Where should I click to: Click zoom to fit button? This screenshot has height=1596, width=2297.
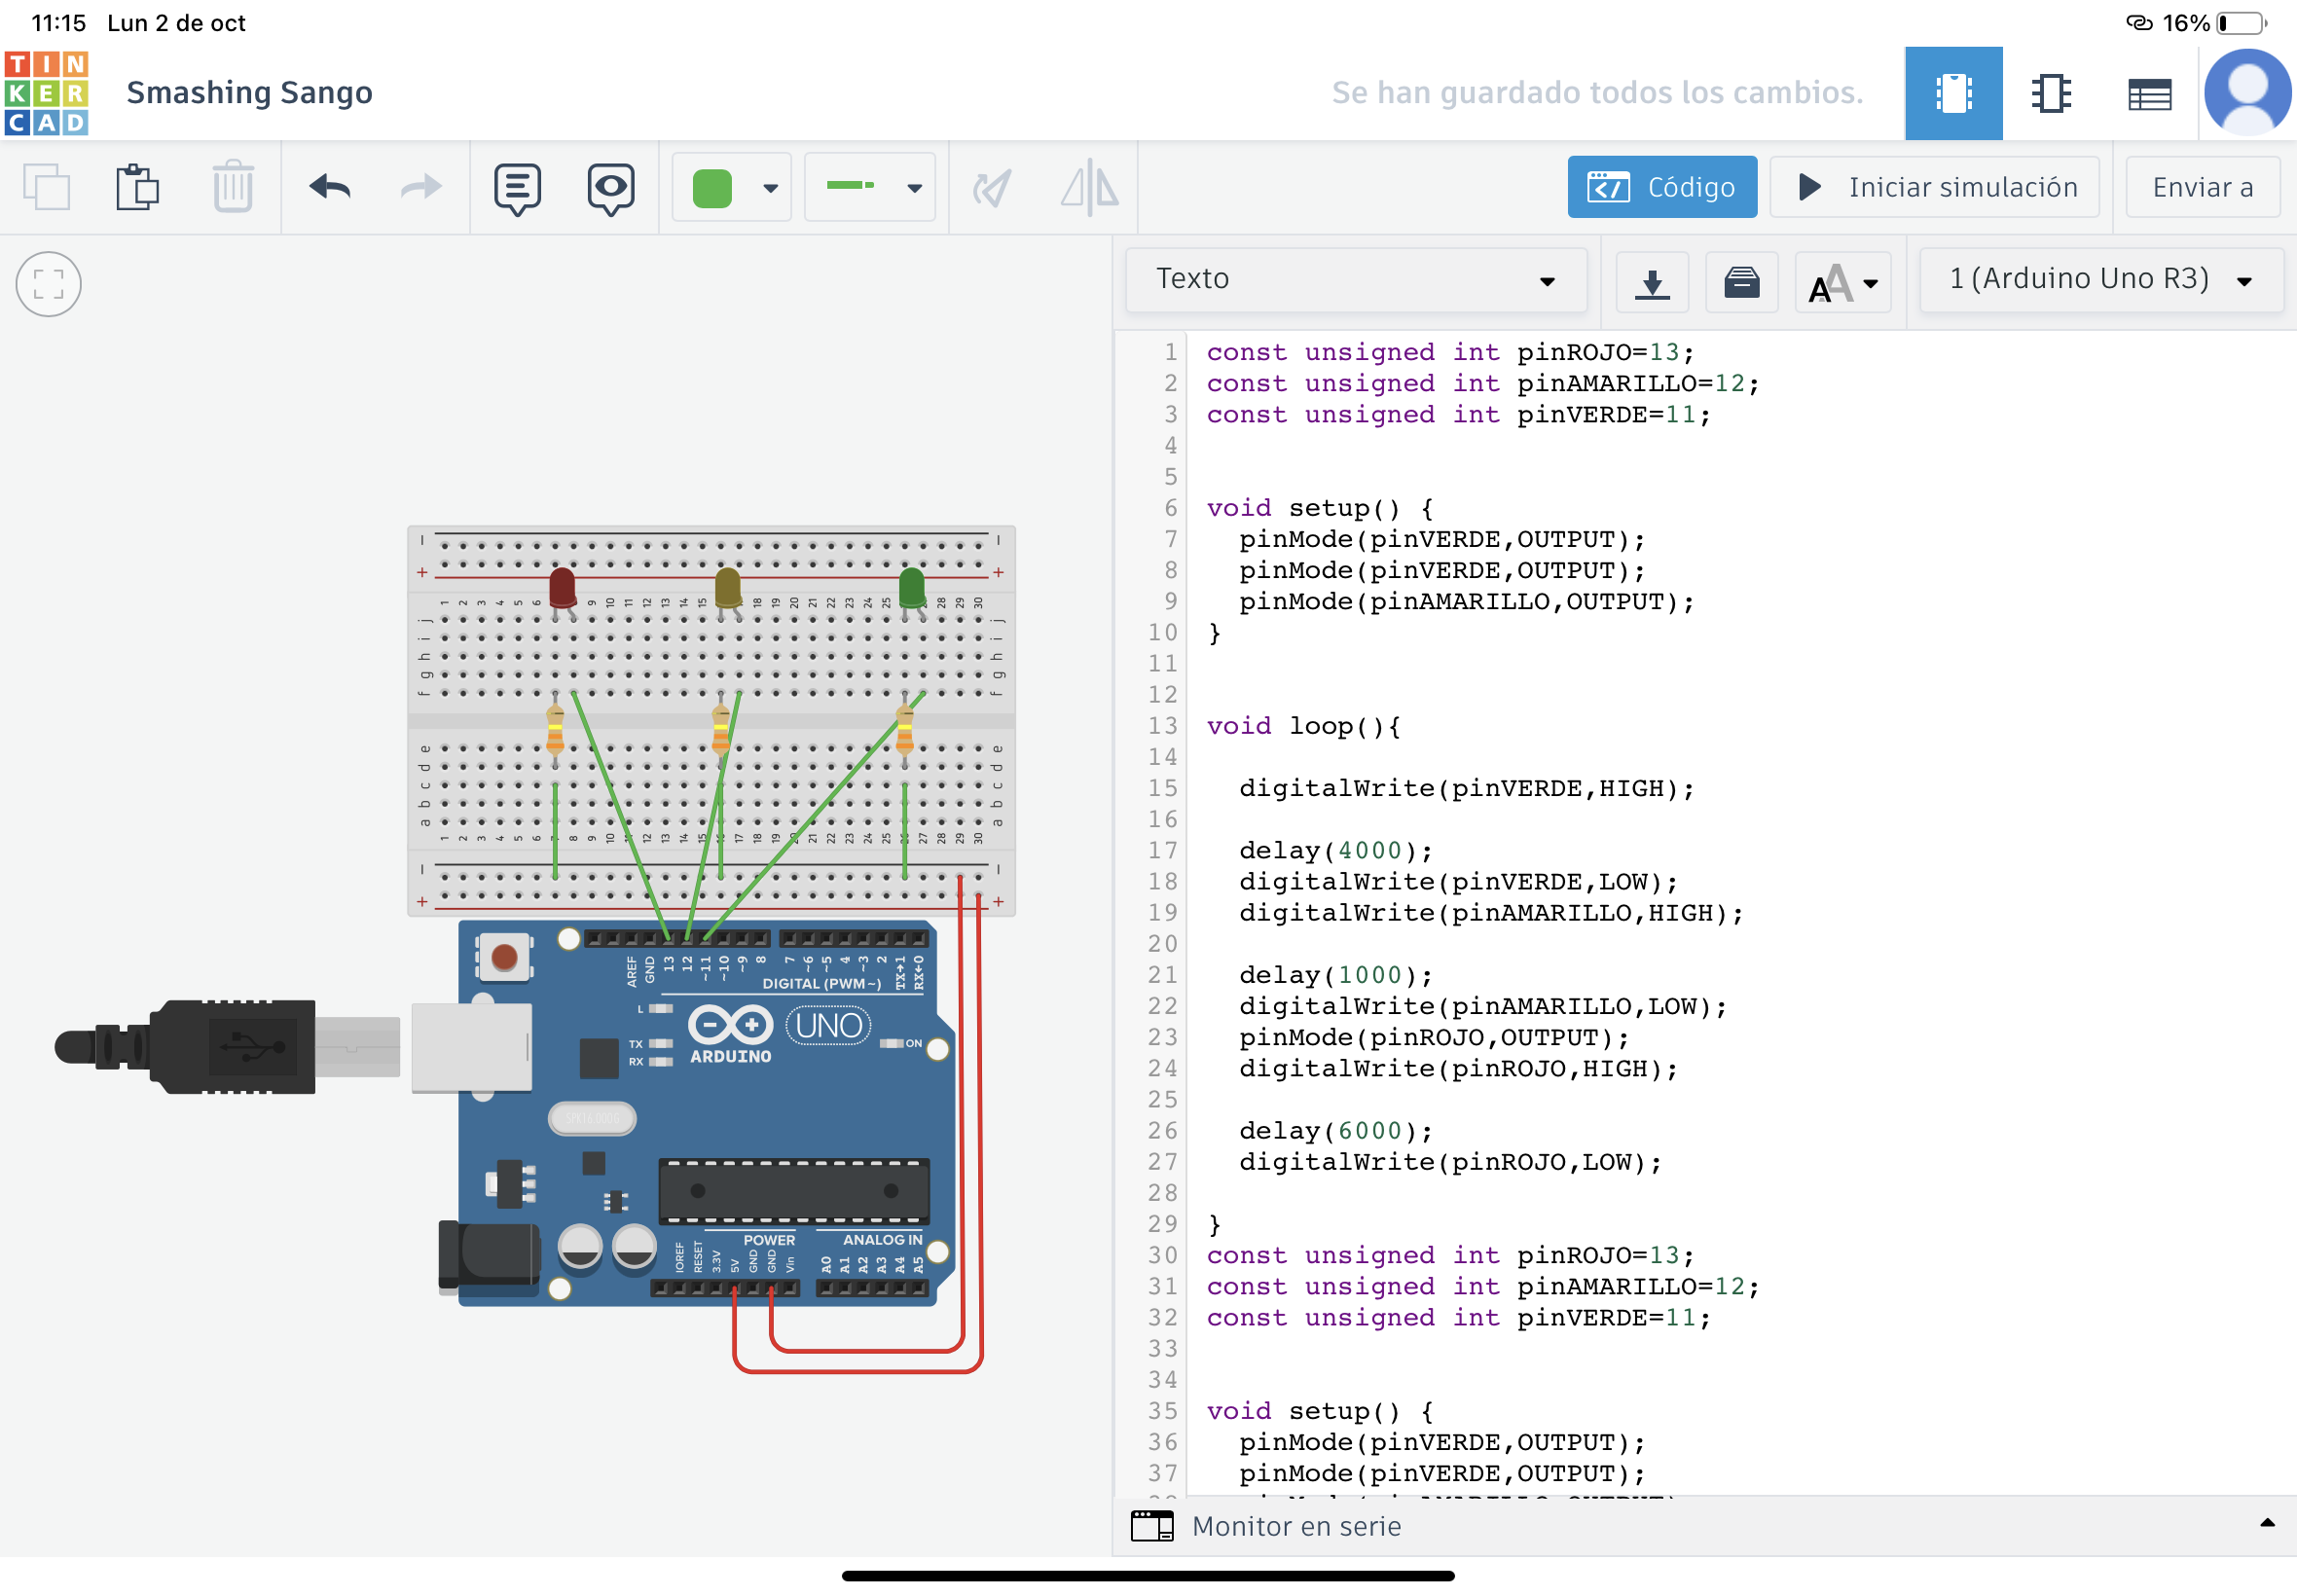click(x=48, y=283)
